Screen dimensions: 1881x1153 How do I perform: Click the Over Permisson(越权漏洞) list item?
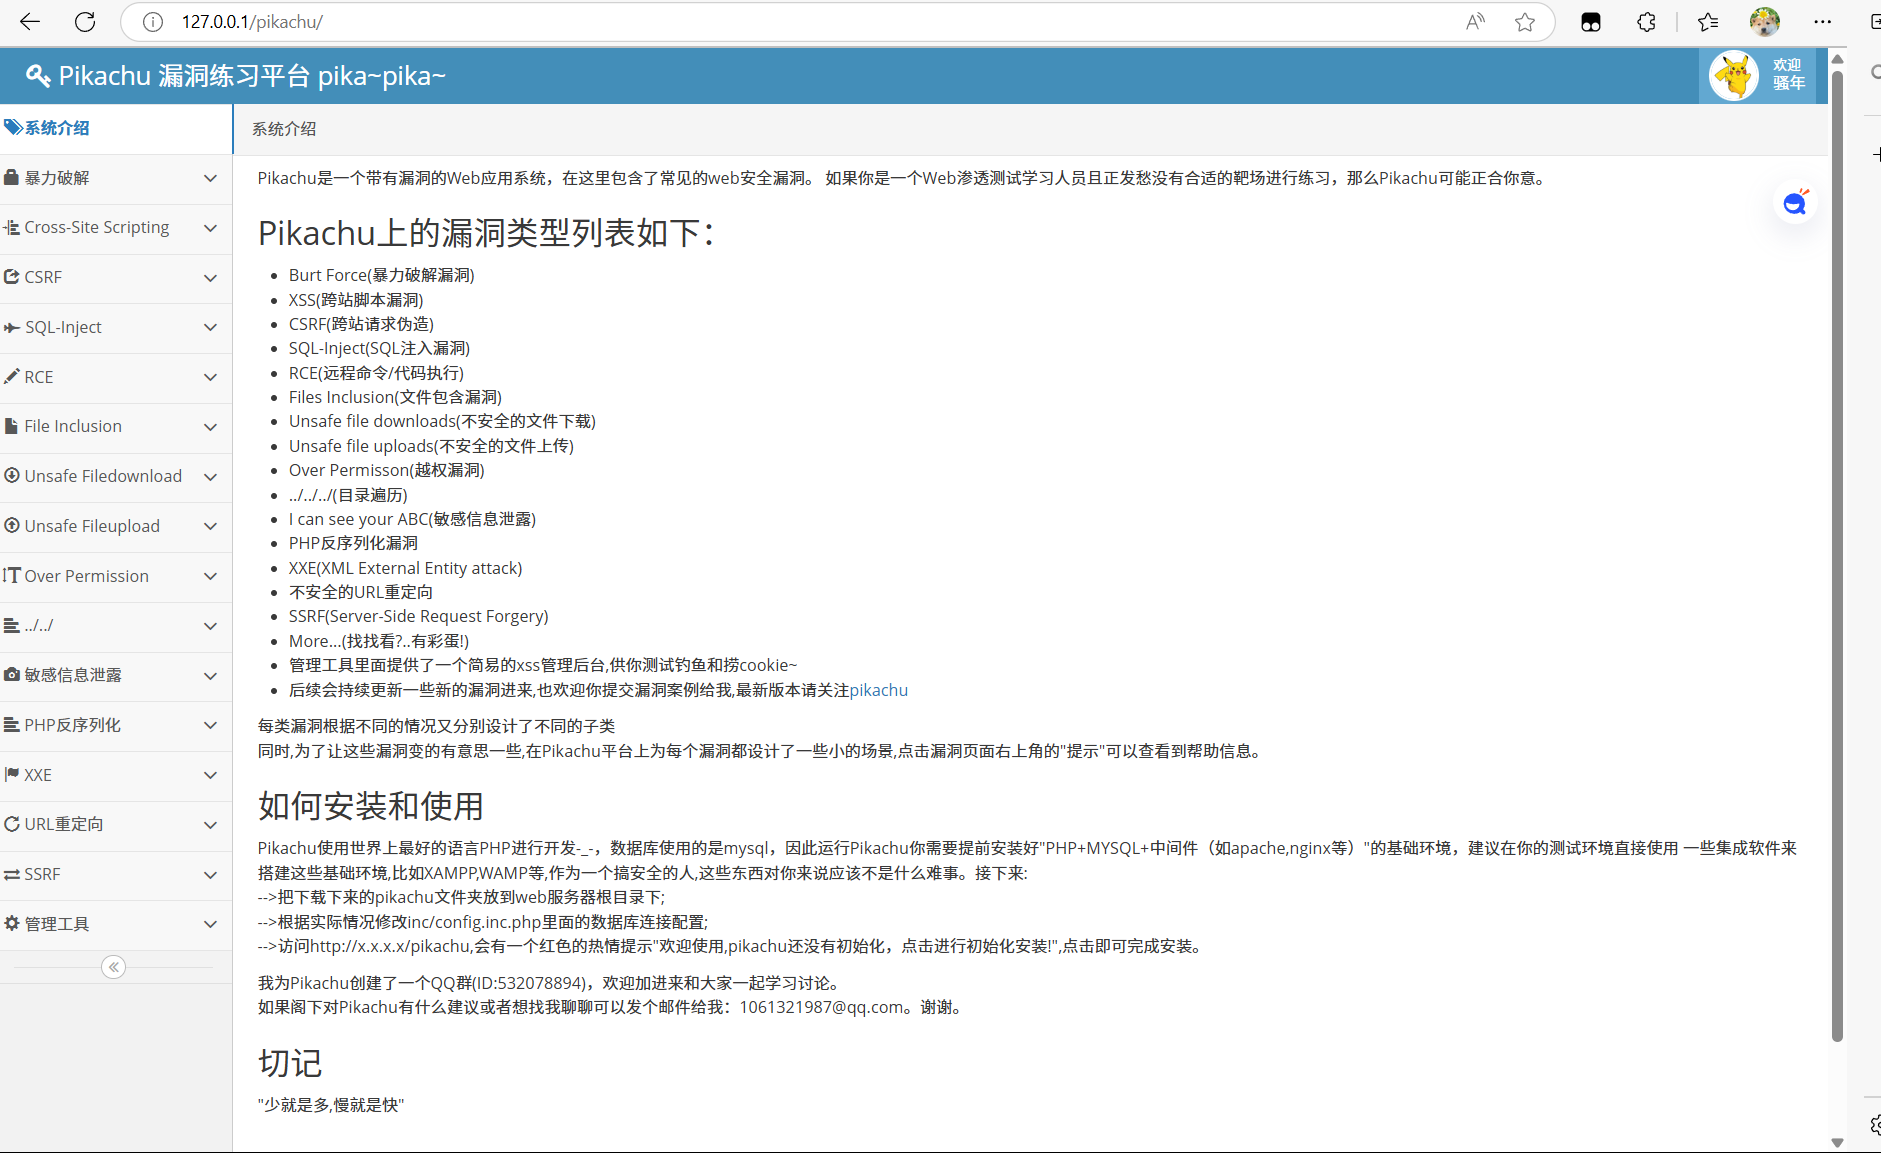point(387,470)
